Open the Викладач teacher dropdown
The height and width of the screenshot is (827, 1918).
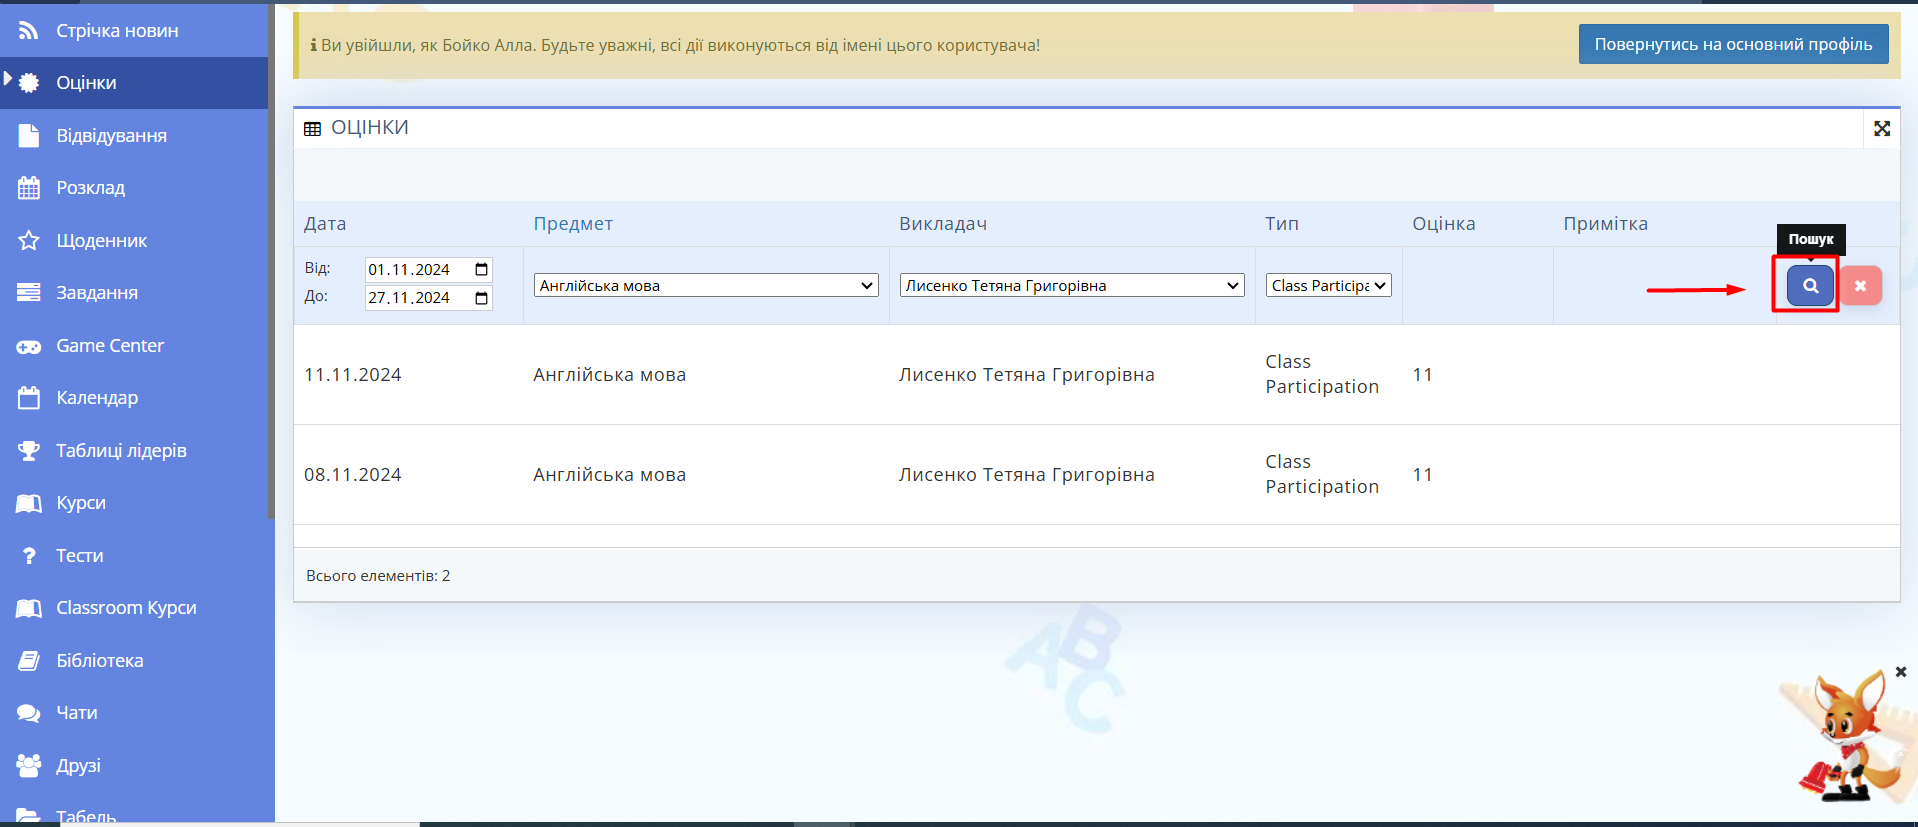click(x=1071, y=286)
